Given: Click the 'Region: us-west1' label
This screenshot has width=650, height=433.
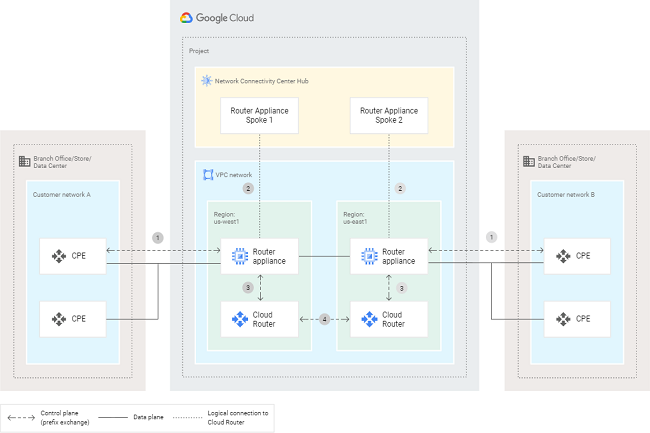Looking at the screenshot, I should pos(226,218).
